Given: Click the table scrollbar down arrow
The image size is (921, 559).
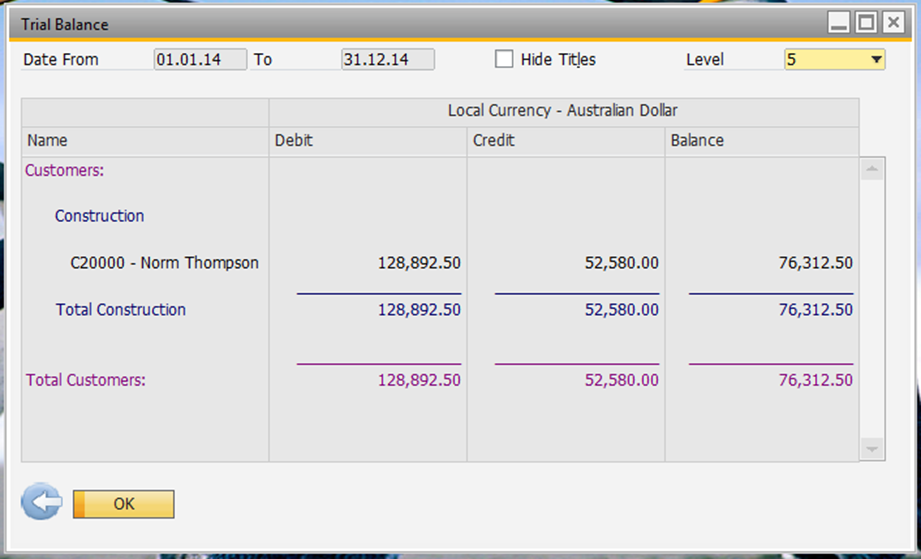Looking at the screenshot, I should pyautogui.click(x=872, y=450).
